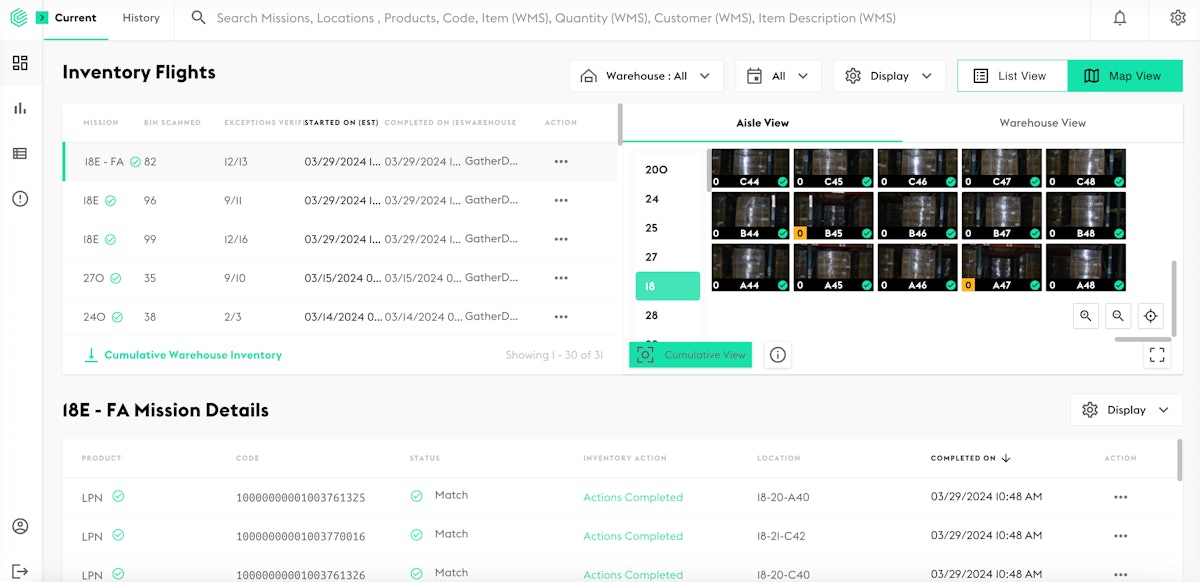Screen dimensions: 1200x582
Task: Select aisle 18 in the aisle list
Action: coord(667,286)
